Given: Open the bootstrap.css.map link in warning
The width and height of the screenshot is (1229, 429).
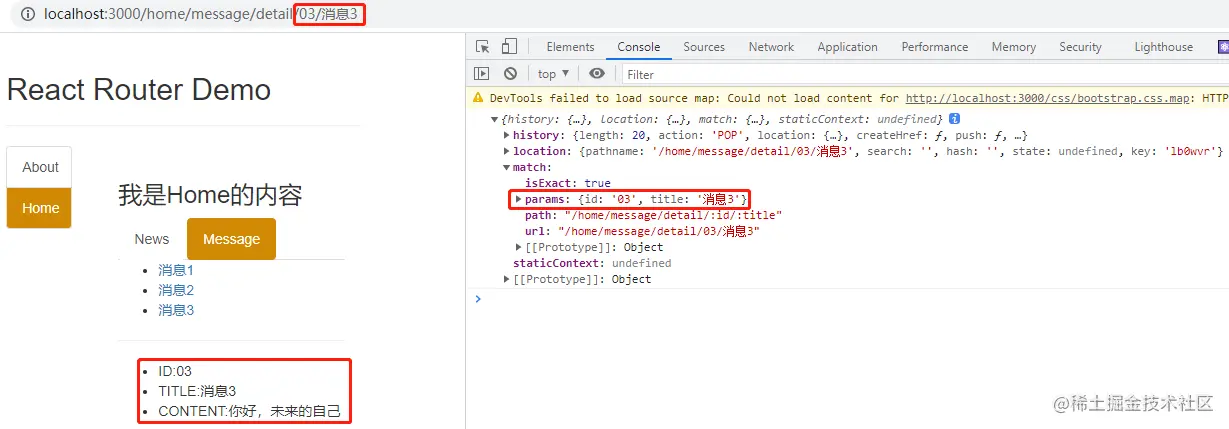Looking at the screenshot, I should (1048, 98).
